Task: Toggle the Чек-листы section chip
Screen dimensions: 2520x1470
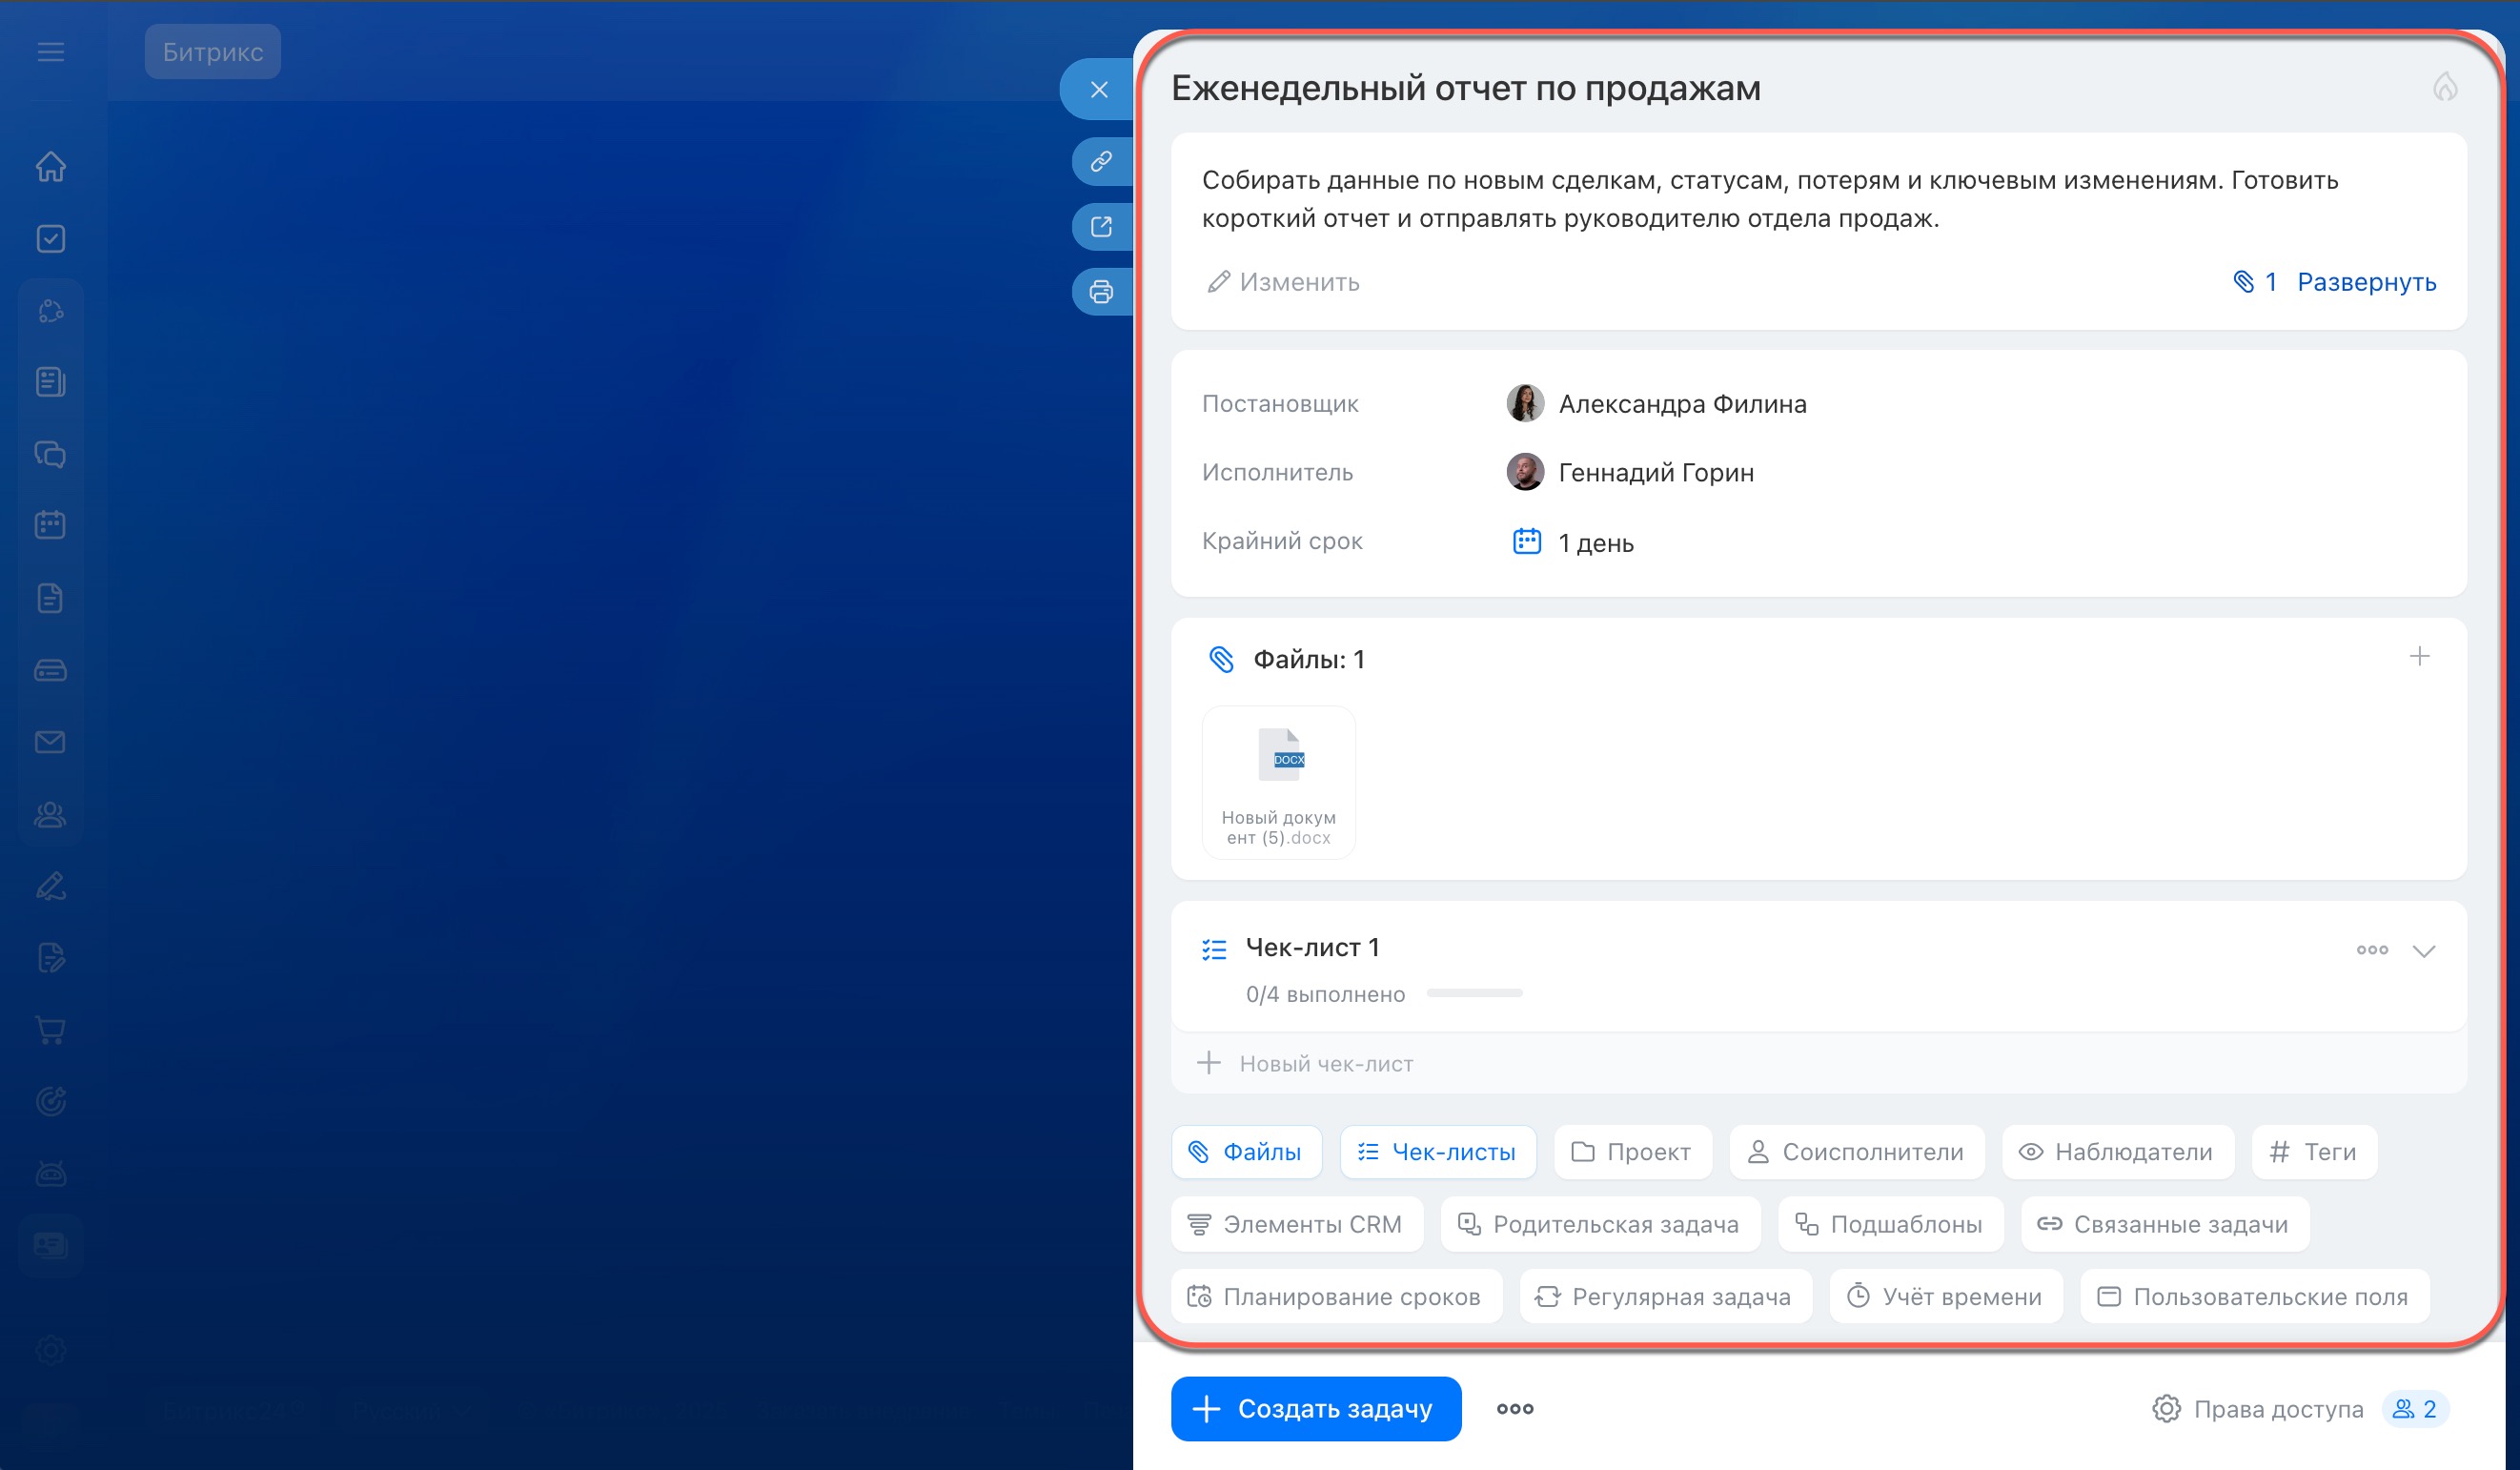Action: [x=1437, y=1152]
